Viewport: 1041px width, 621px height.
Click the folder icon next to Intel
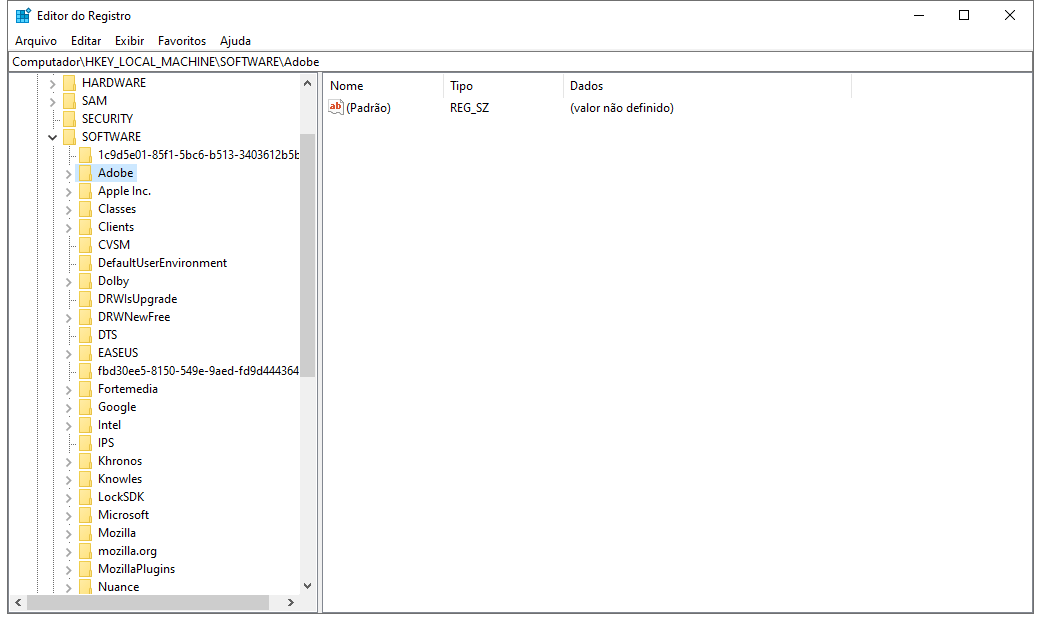pyautogui.click(x=85, y=425)
